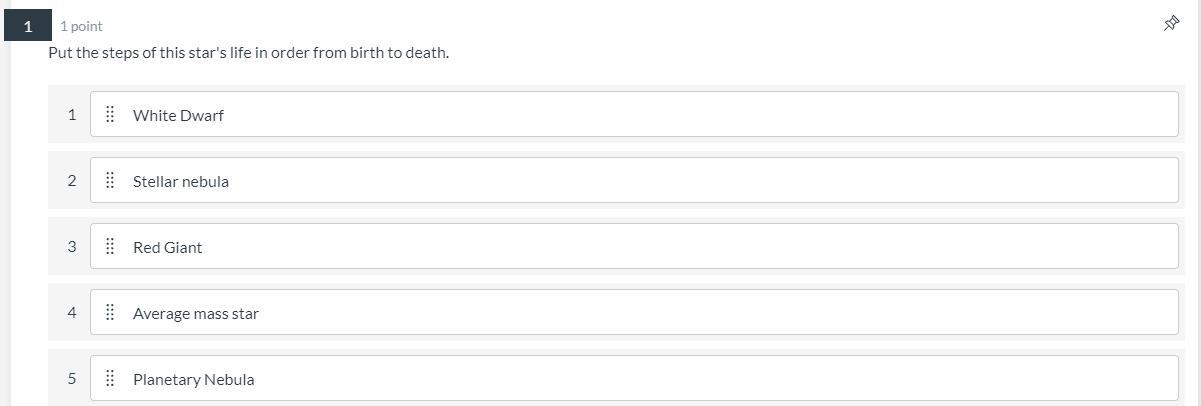Click the drag handle beside Stellar nebula

pos(110,181)
